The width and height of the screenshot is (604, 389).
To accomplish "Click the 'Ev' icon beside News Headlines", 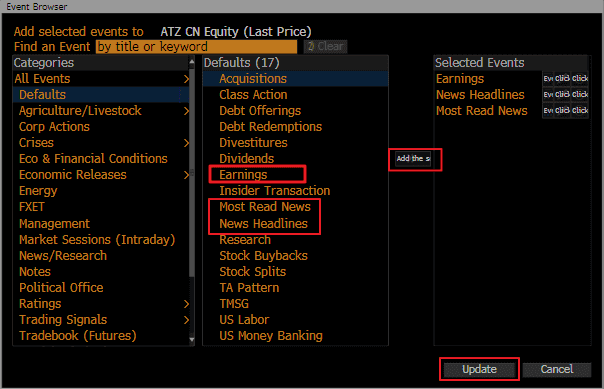I will (x=548, y=95).
